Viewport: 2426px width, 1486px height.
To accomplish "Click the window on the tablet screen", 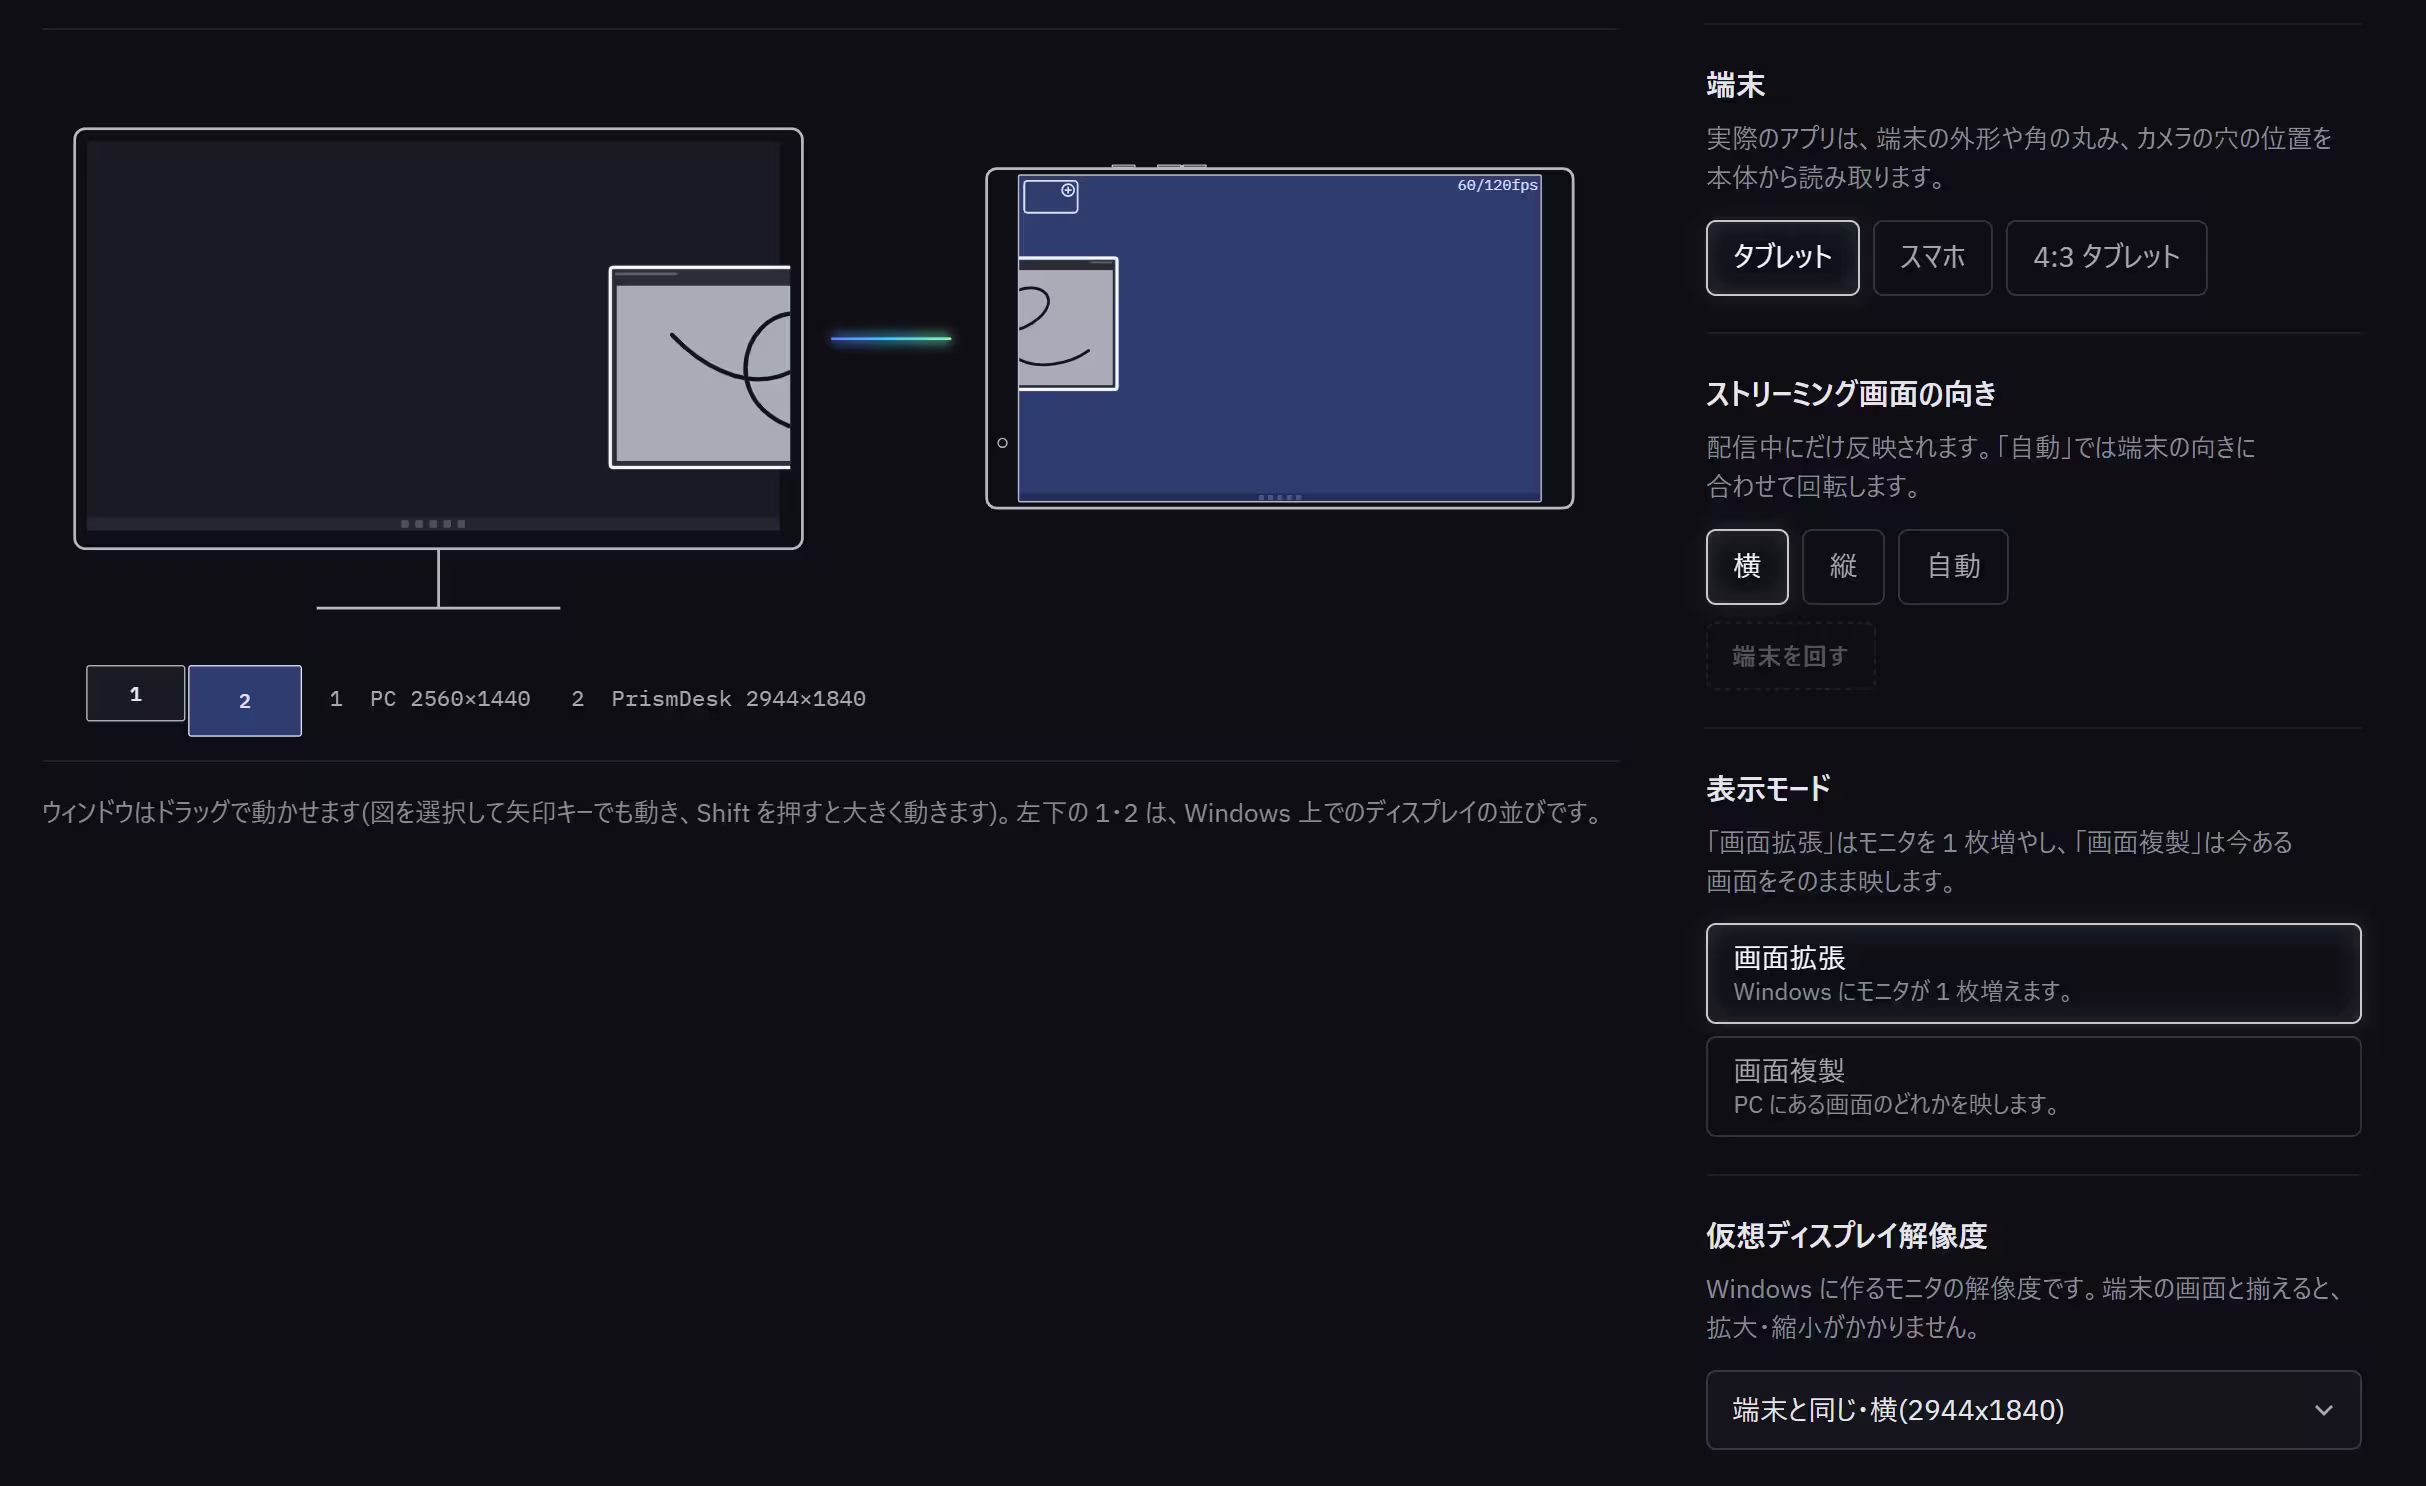I will point(1068,323).
